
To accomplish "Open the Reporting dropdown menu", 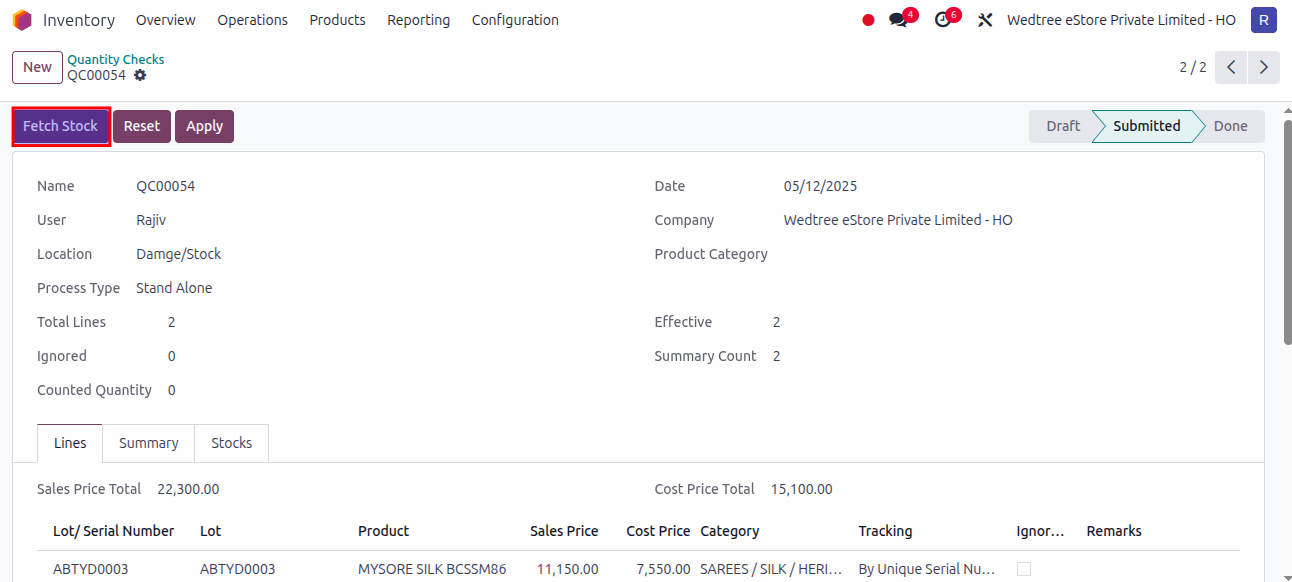I will 418,20.
